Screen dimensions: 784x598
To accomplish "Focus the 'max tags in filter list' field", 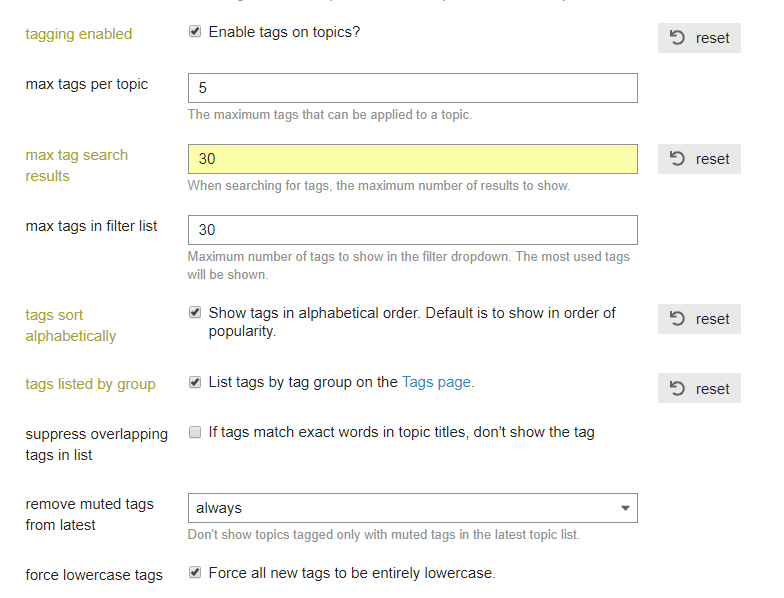I will 412,230.
